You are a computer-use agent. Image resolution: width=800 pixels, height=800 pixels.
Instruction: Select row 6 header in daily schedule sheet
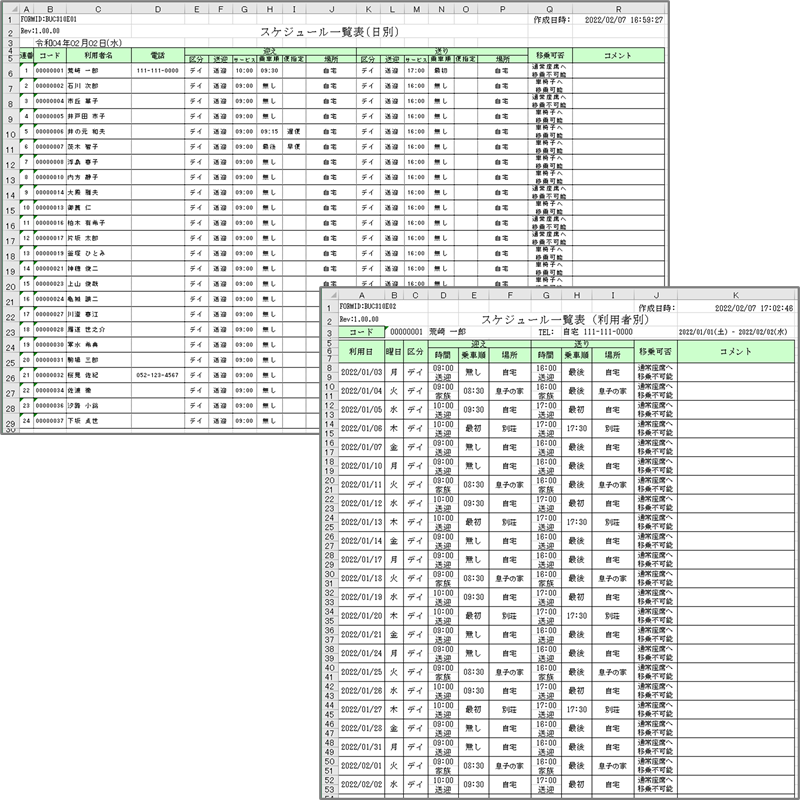(10, 73)
